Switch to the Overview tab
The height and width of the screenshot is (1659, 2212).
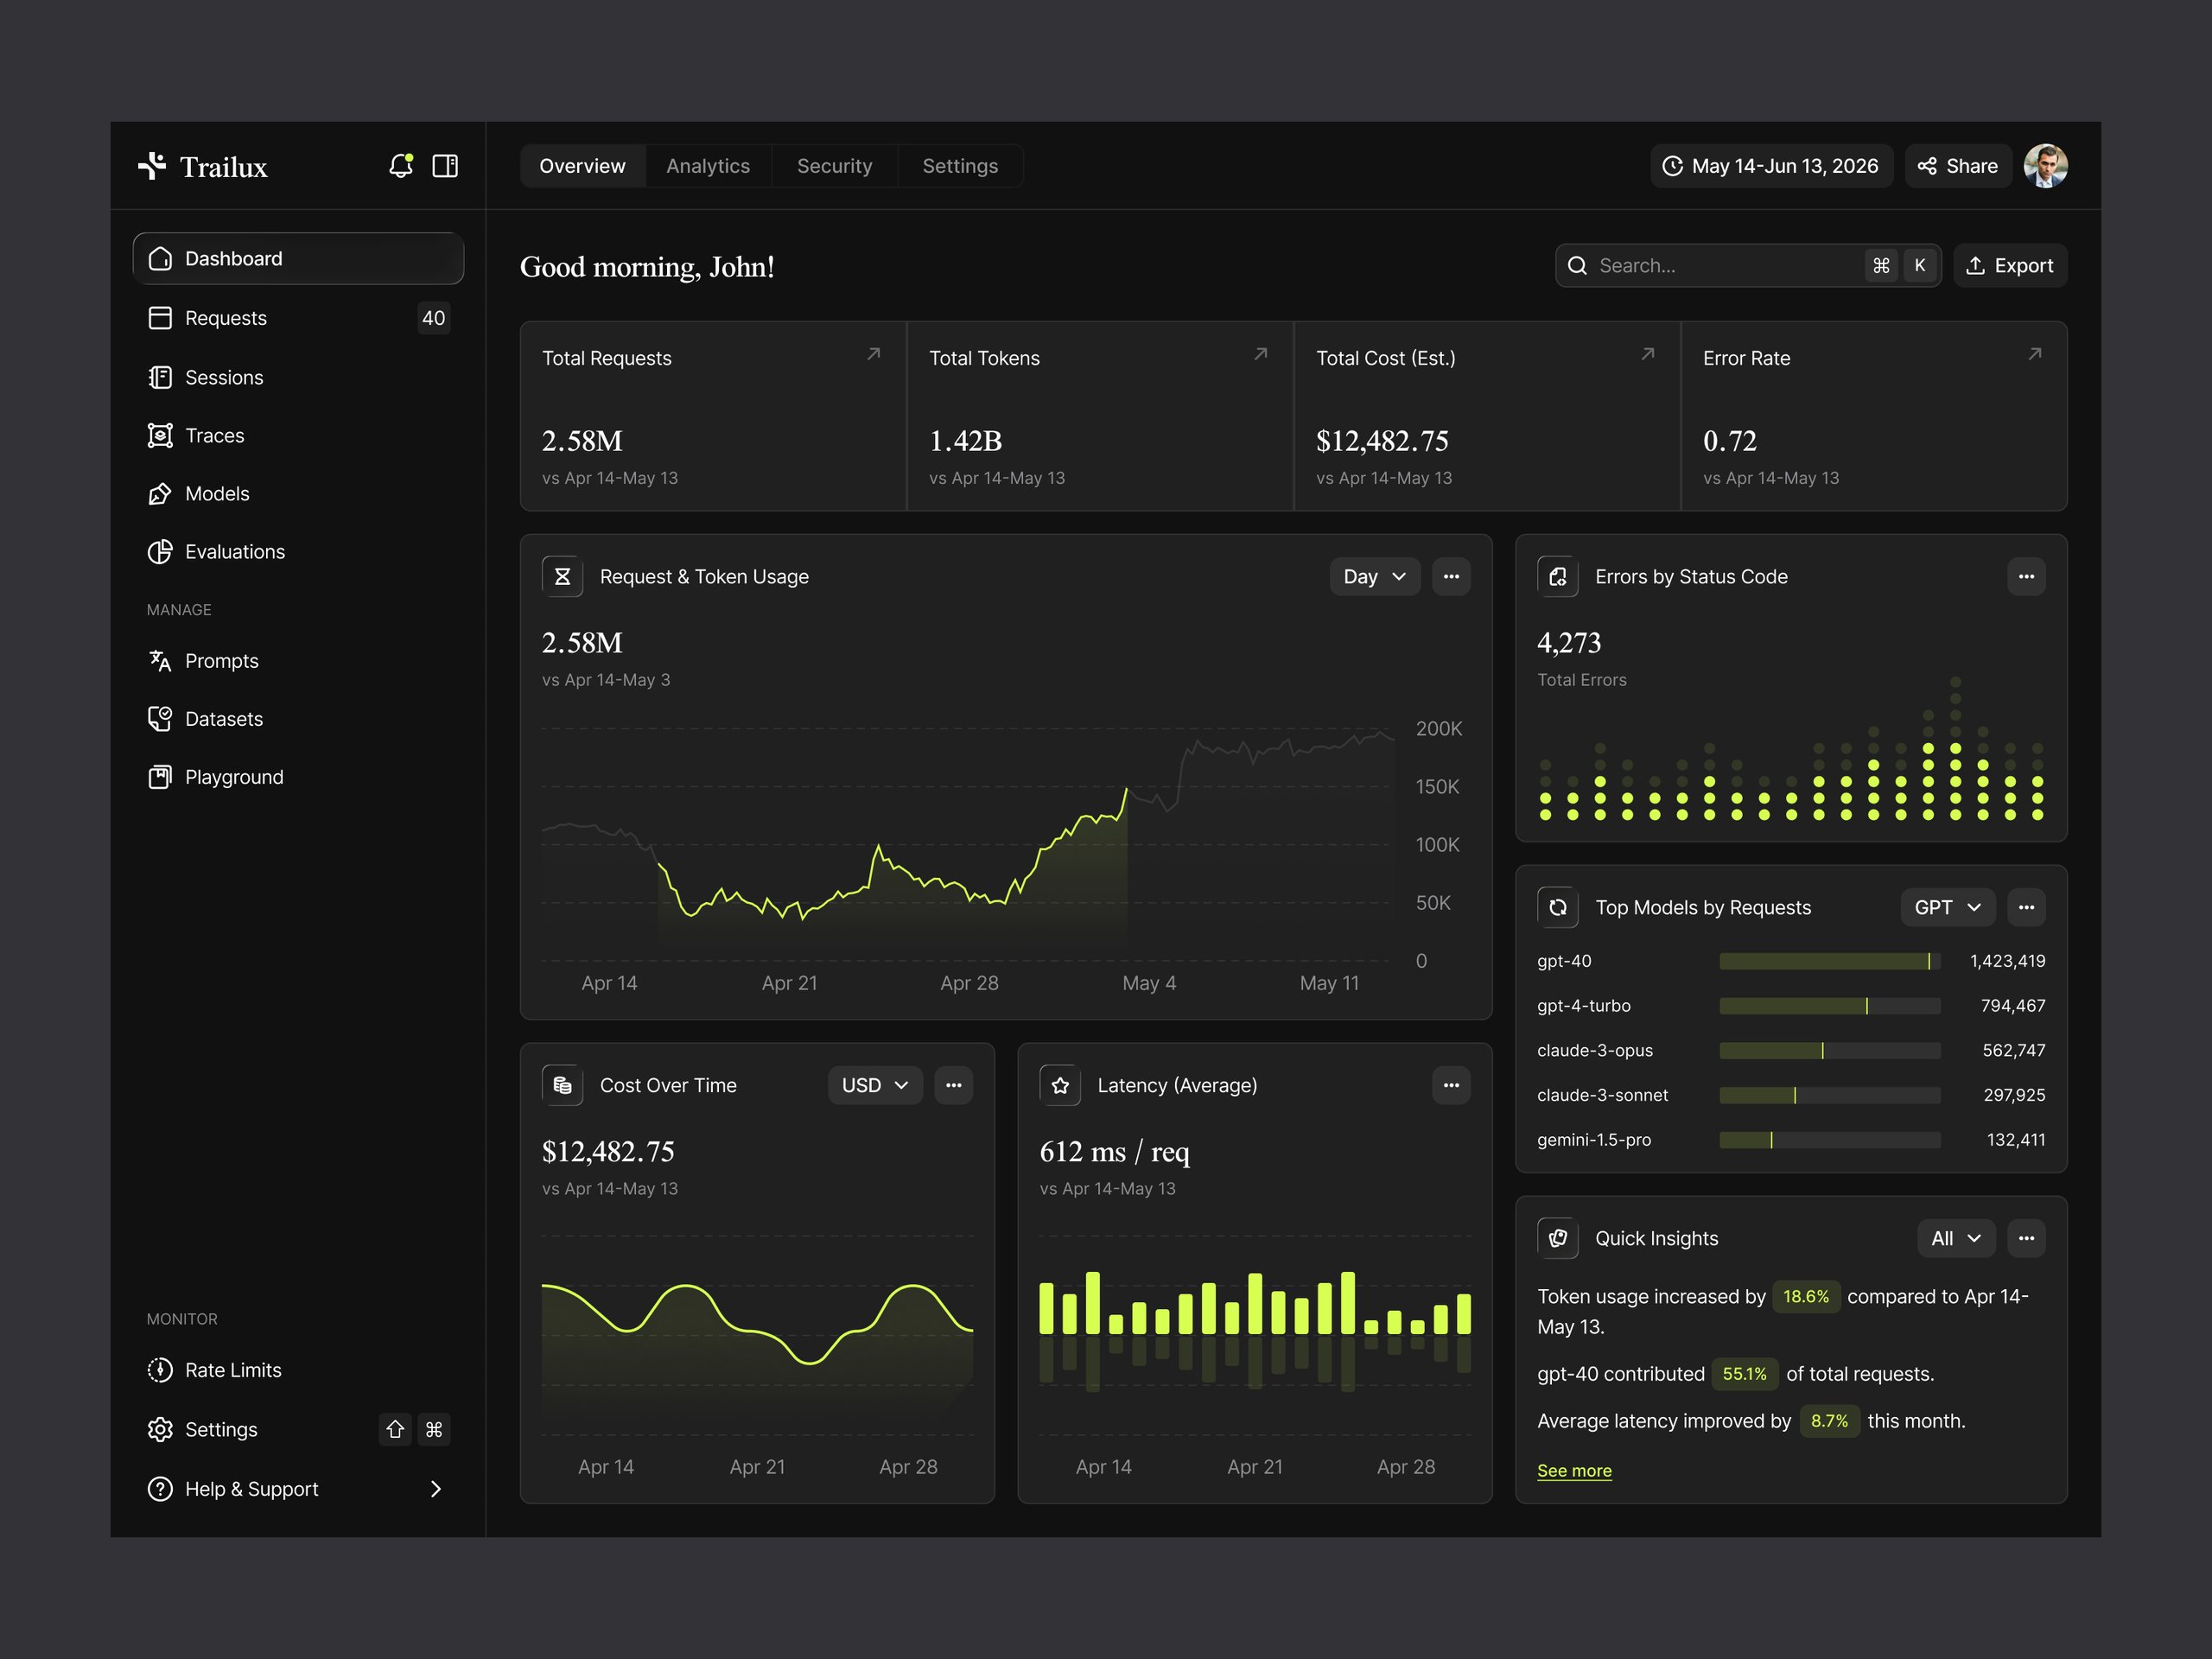(582, 166)
